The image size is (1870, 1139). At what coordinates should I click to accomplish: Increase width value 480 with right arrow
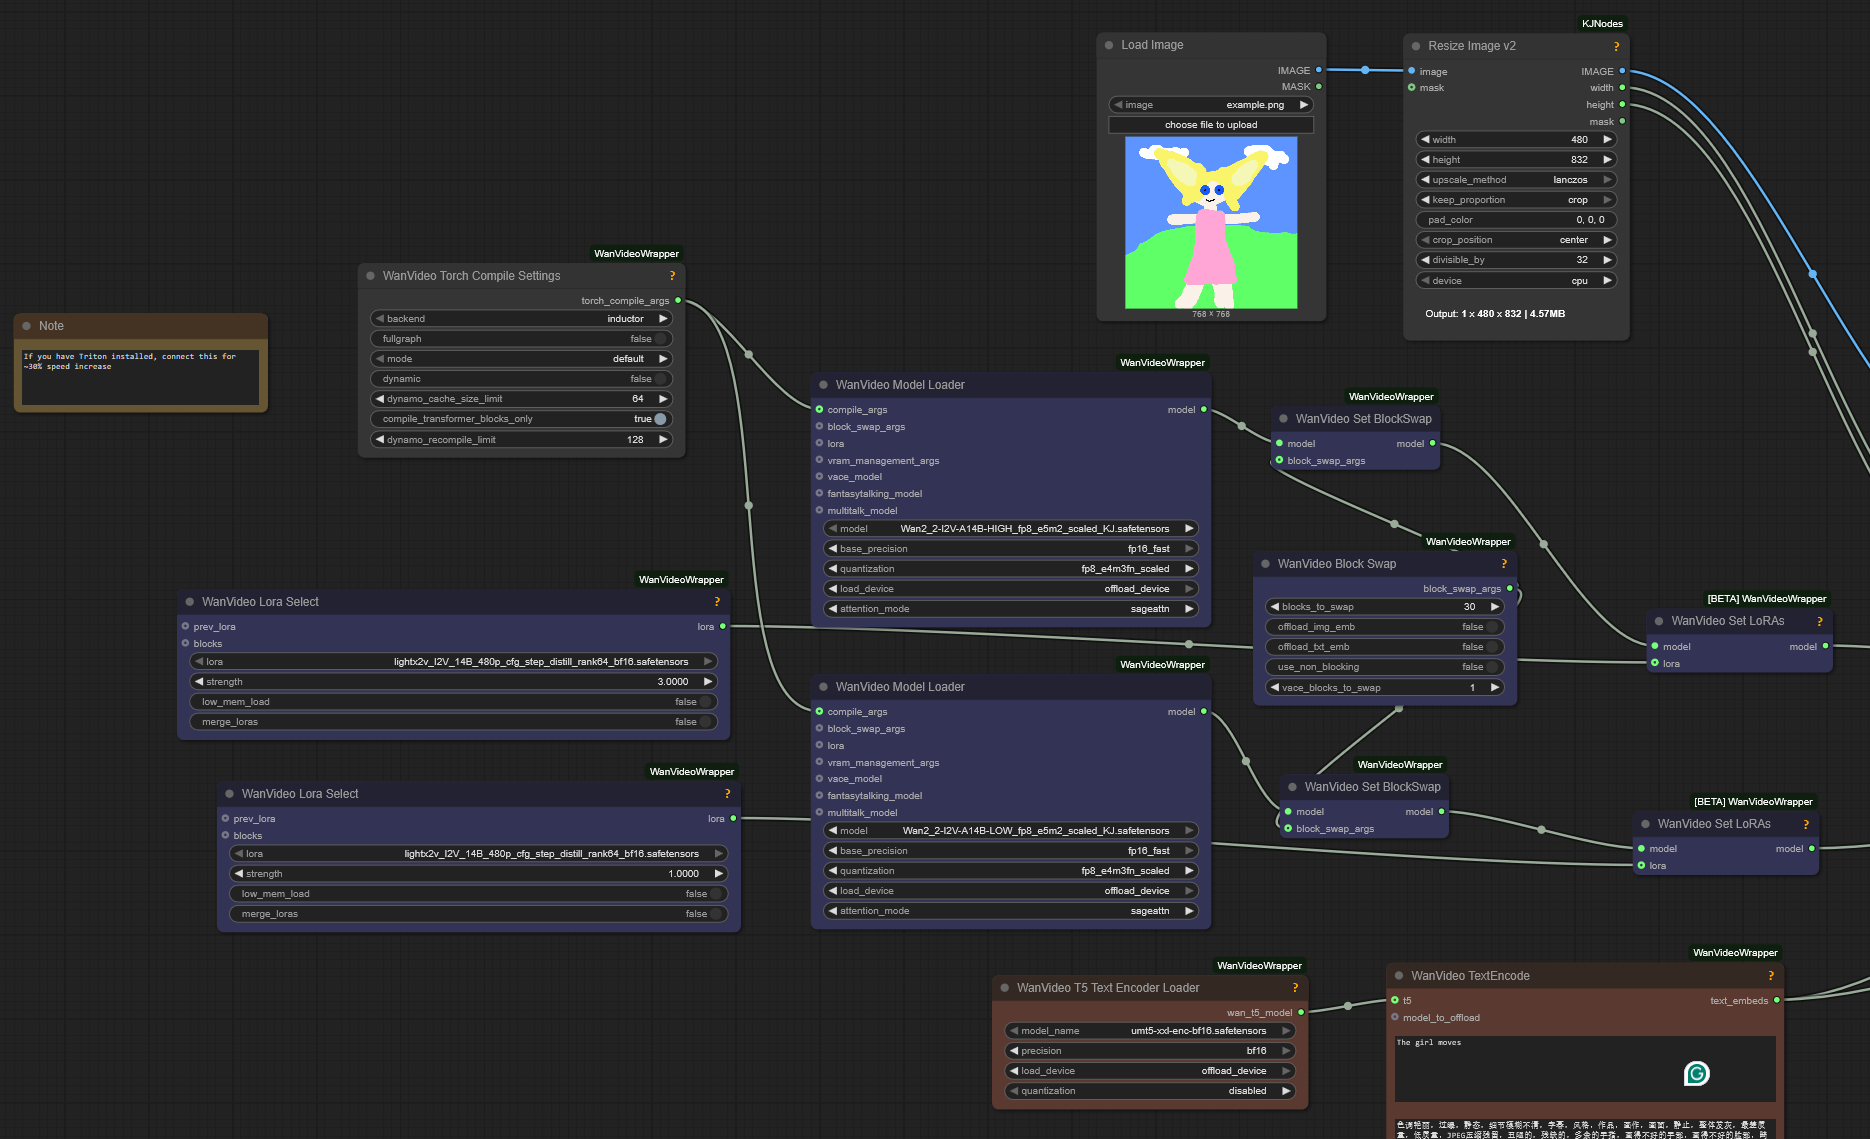[1607, 140]
